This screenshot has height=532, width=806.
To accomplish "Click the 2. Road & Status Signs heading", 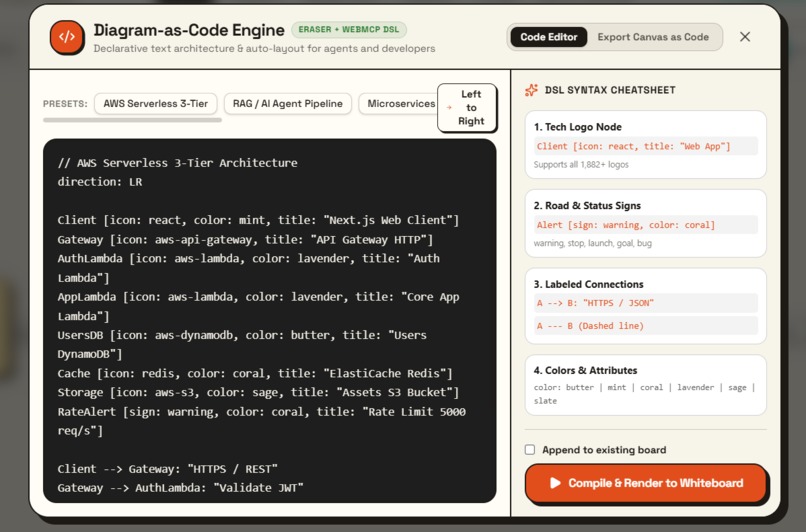I will coord(587,206).
